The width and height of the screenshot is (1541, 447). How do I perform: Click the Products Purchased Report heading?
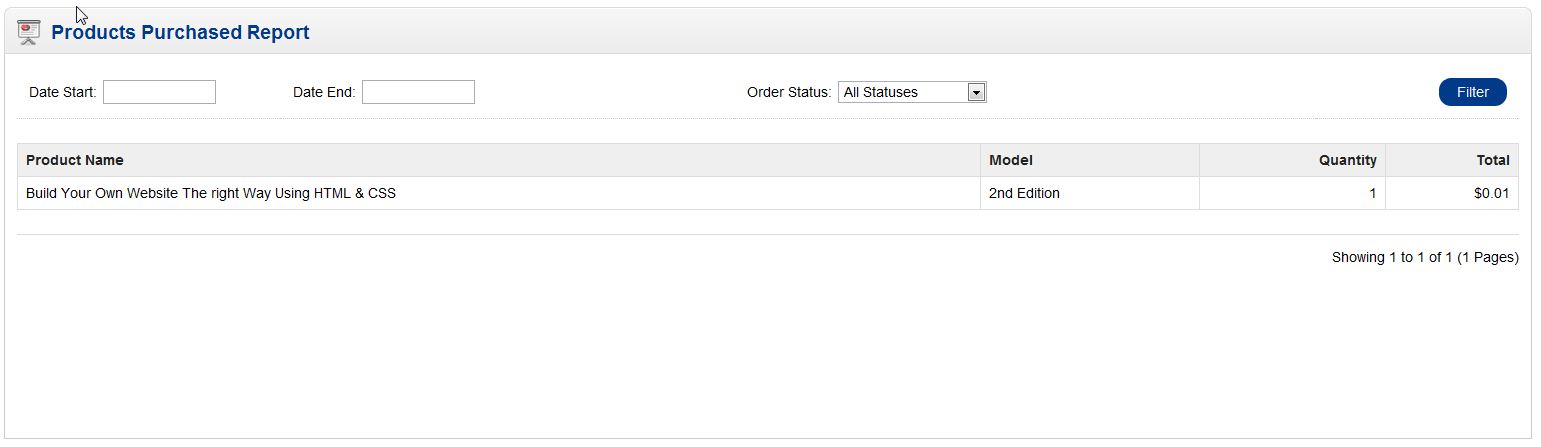pyautogui.click(x=180, y=33)
